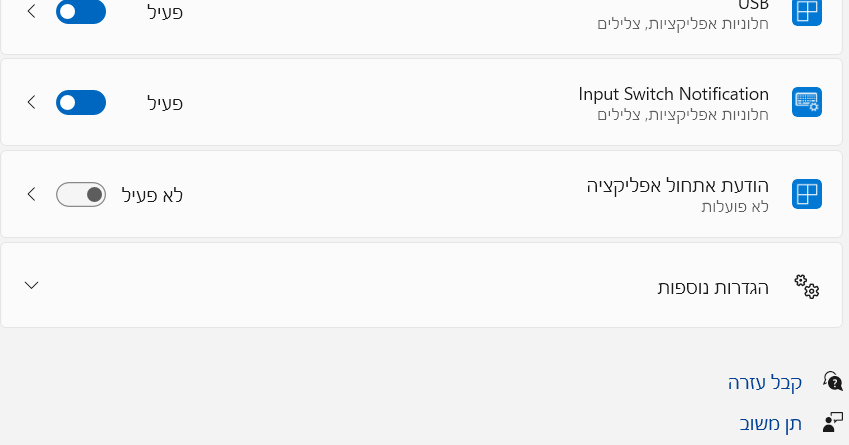Screen dimensions: 849x445
Task: Disable the Input Switch Notification toggle
Action: (x=80, y=102)
